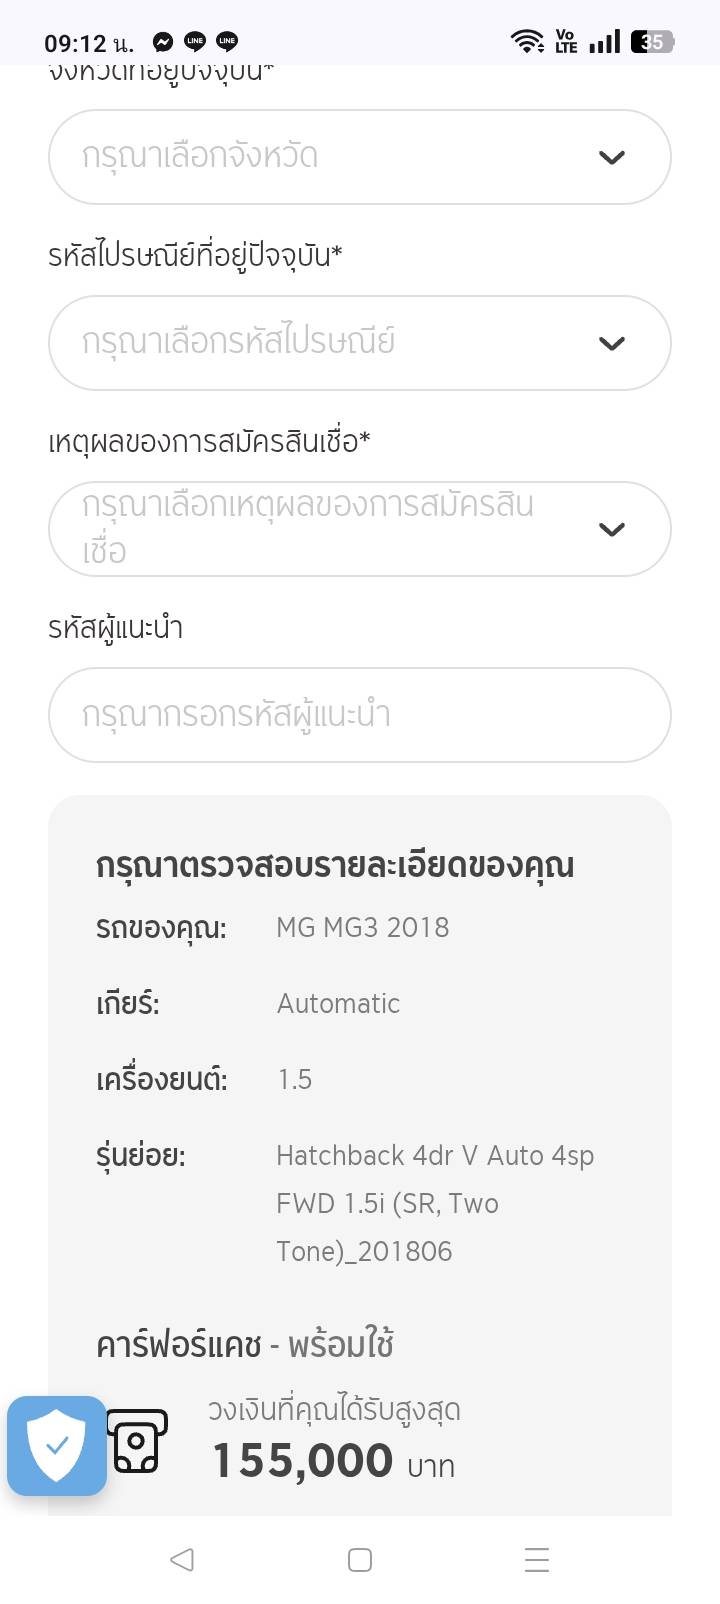Tap the blue shield security badge

click(x=57, y=1445)
